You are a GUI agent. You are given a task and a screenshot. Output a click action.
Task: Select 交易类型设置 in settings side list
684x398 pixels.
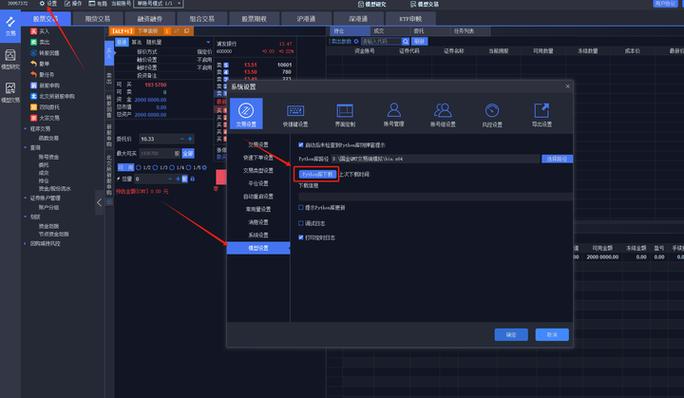(x=258, y=170)
